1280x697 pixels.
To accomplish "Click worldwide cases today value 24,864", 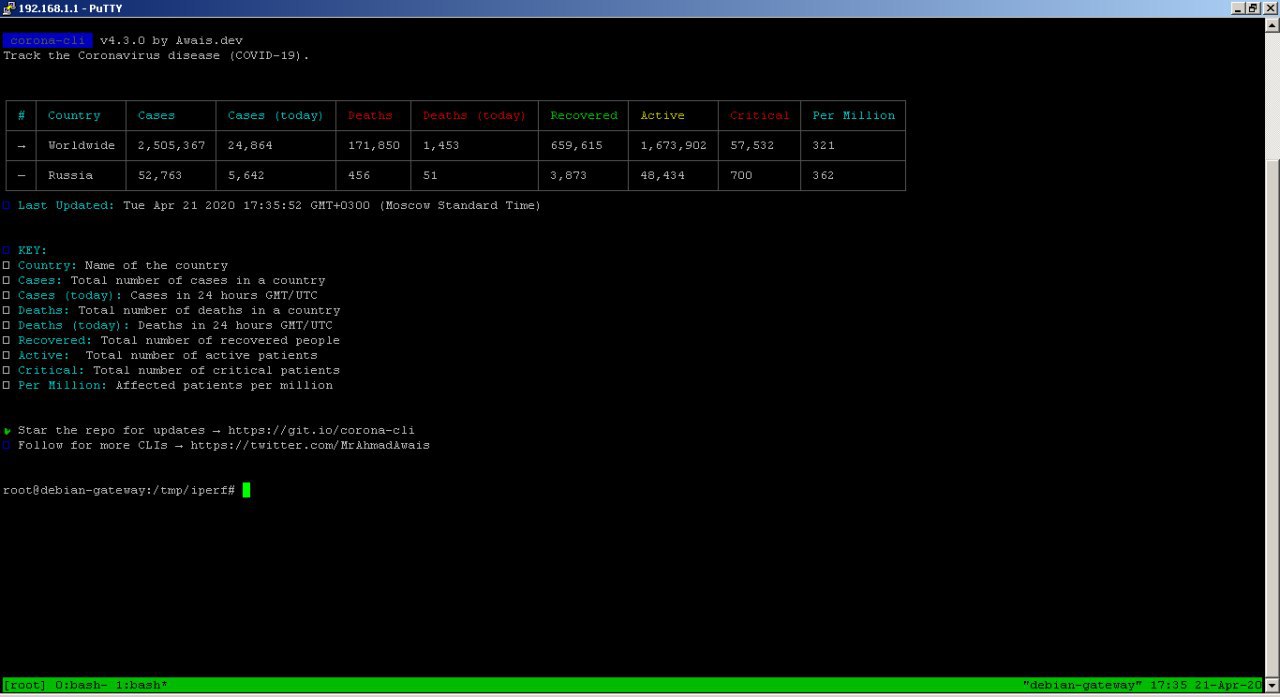I will [x=250, y=146].
